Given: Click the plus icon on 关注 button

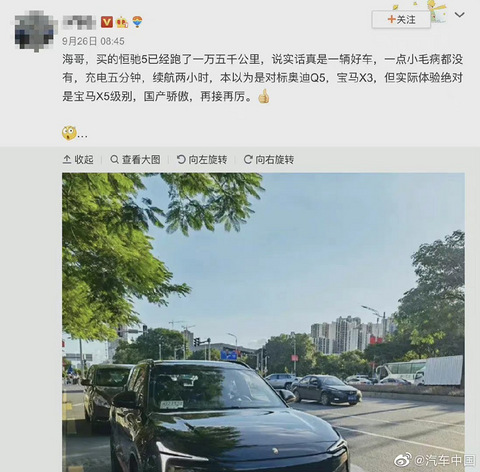Looking at the screenshot, I should pos(391,19).
